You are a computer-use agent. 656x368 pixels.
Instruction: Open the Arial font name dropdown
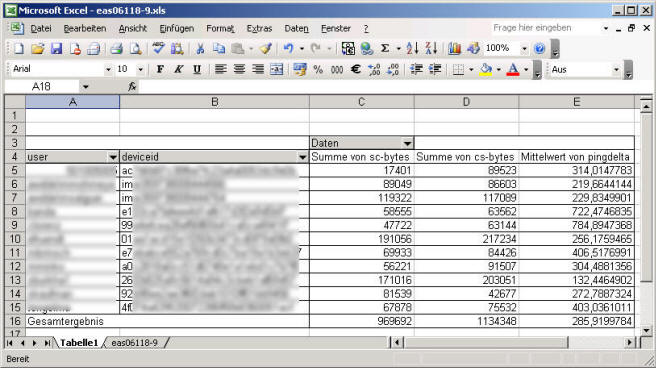coord(108,69)
